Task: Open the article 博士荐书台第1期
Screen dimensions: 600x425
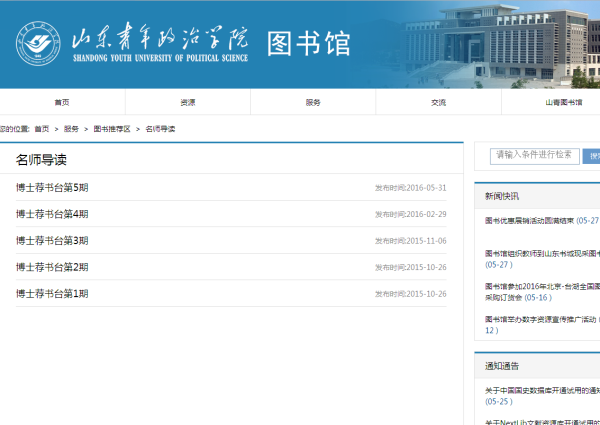Action: (x=52, y=294)
